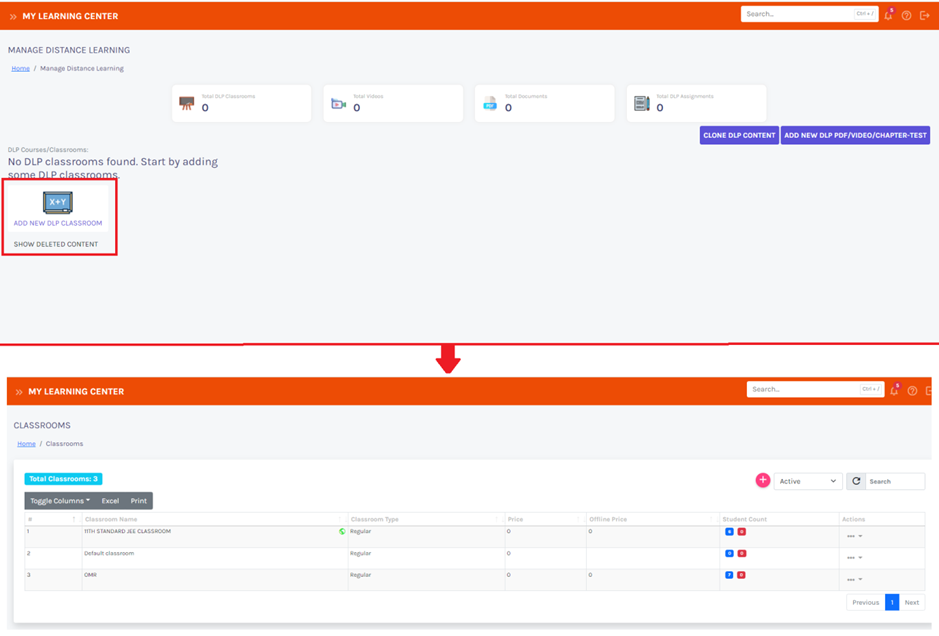The height and width of the screenshot is (636, 939).
Task: Click the Show Deleted Content link
Action: click(x=56, y=244)
